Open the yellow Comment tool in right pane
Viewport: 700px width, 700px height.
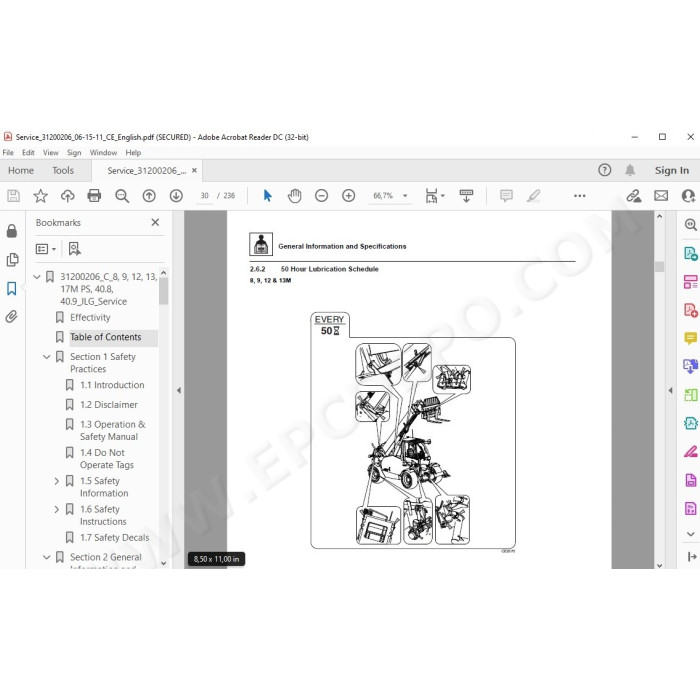click(x=690, y=338)
